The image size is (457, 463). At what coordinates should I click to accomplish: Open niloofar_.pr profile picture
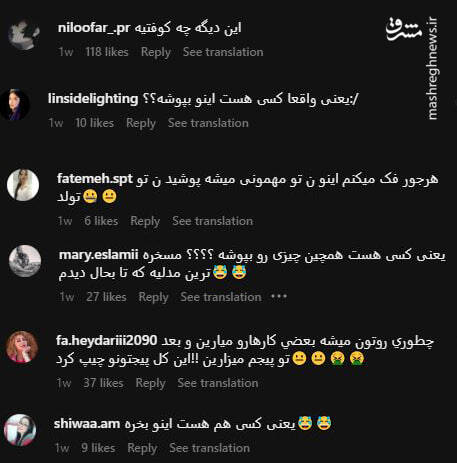point(24,34)
